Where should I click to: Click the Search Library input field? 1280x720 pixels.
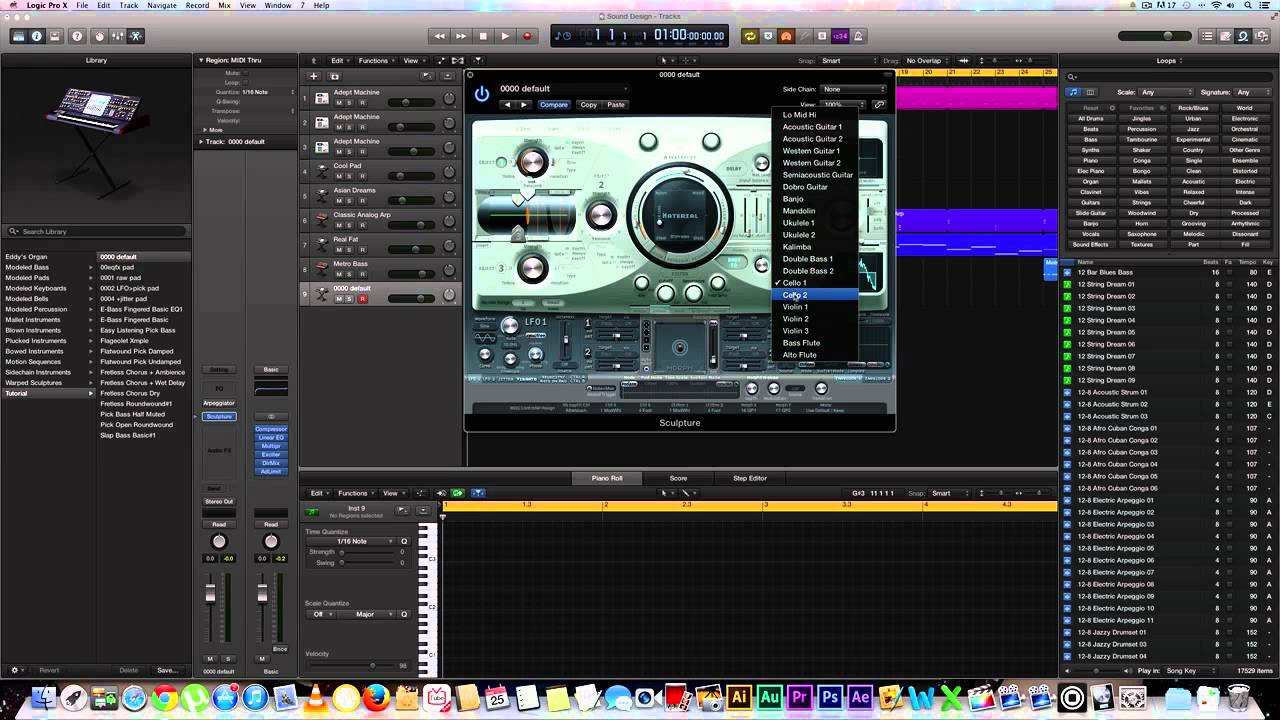coord(96,231)
